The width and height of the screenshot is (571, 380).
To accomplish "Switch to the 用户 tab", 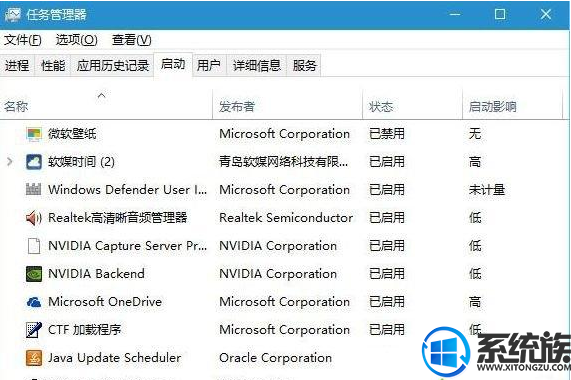I will 209,66.
